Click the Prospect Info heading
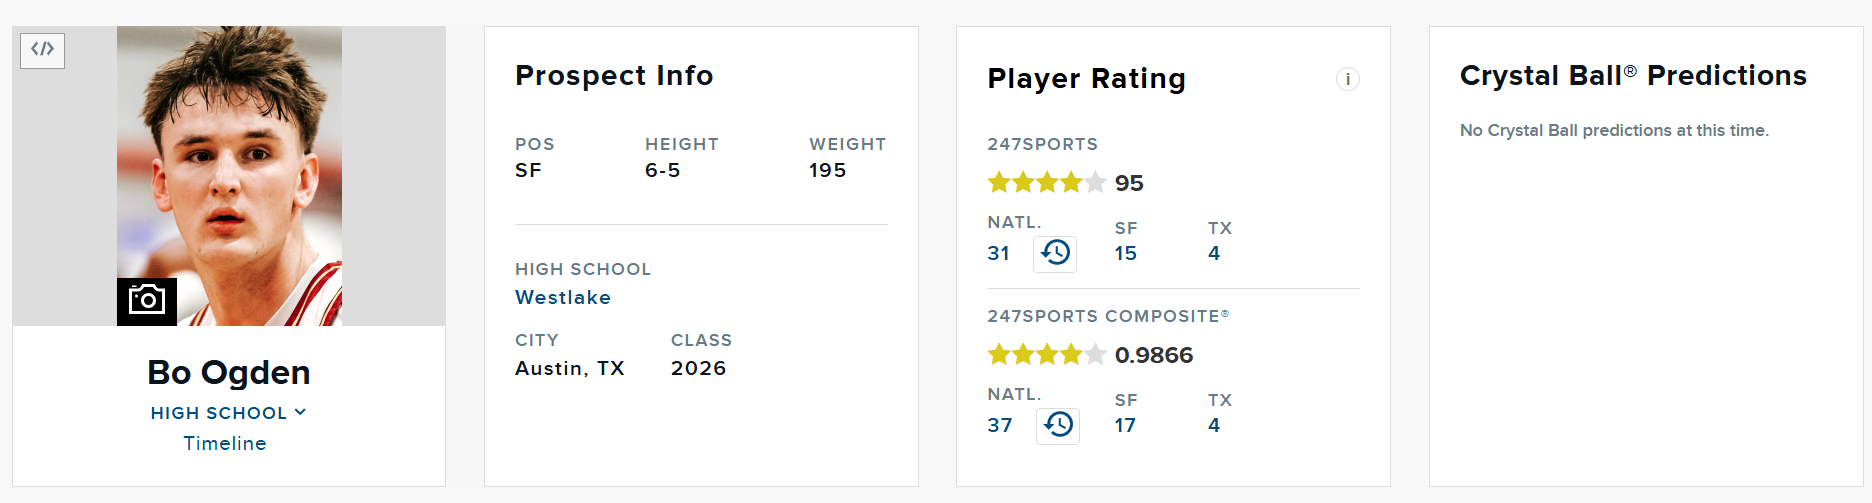1872x503 pixels. click(x=614, y=76)
